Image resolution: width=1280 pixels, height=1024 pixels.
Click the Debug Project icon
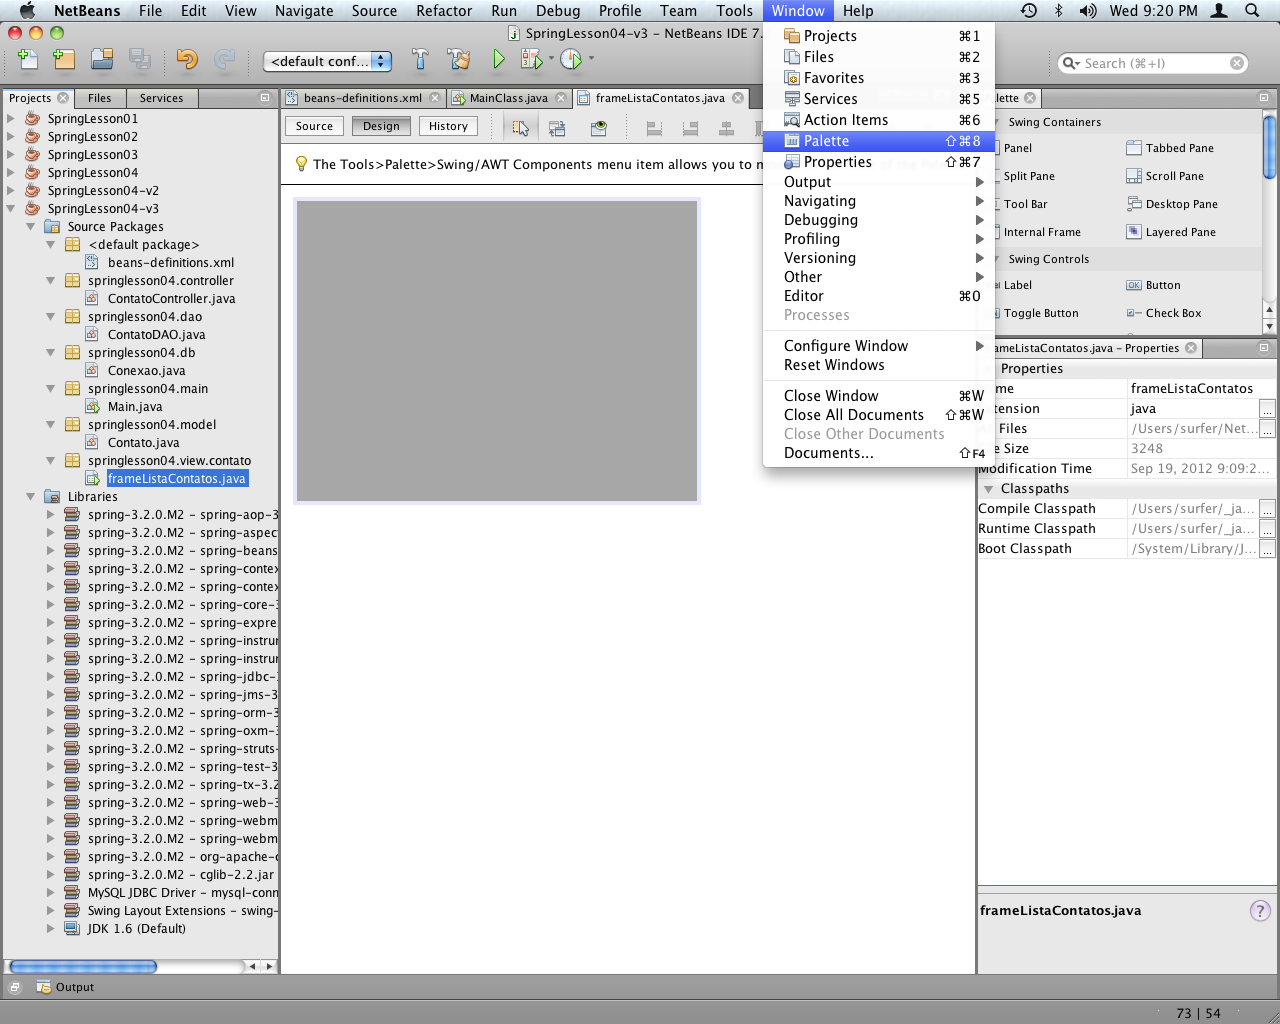(x=531, y=60)
